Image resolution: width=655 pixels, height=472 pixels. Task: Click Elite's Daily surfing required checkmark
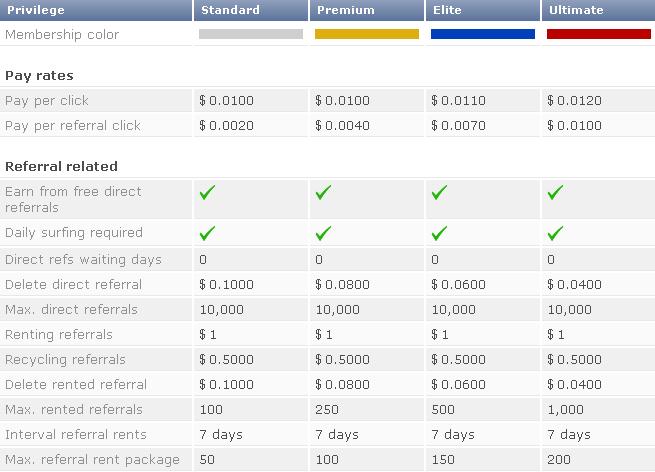pyautogui.click(x=439, y=233)
